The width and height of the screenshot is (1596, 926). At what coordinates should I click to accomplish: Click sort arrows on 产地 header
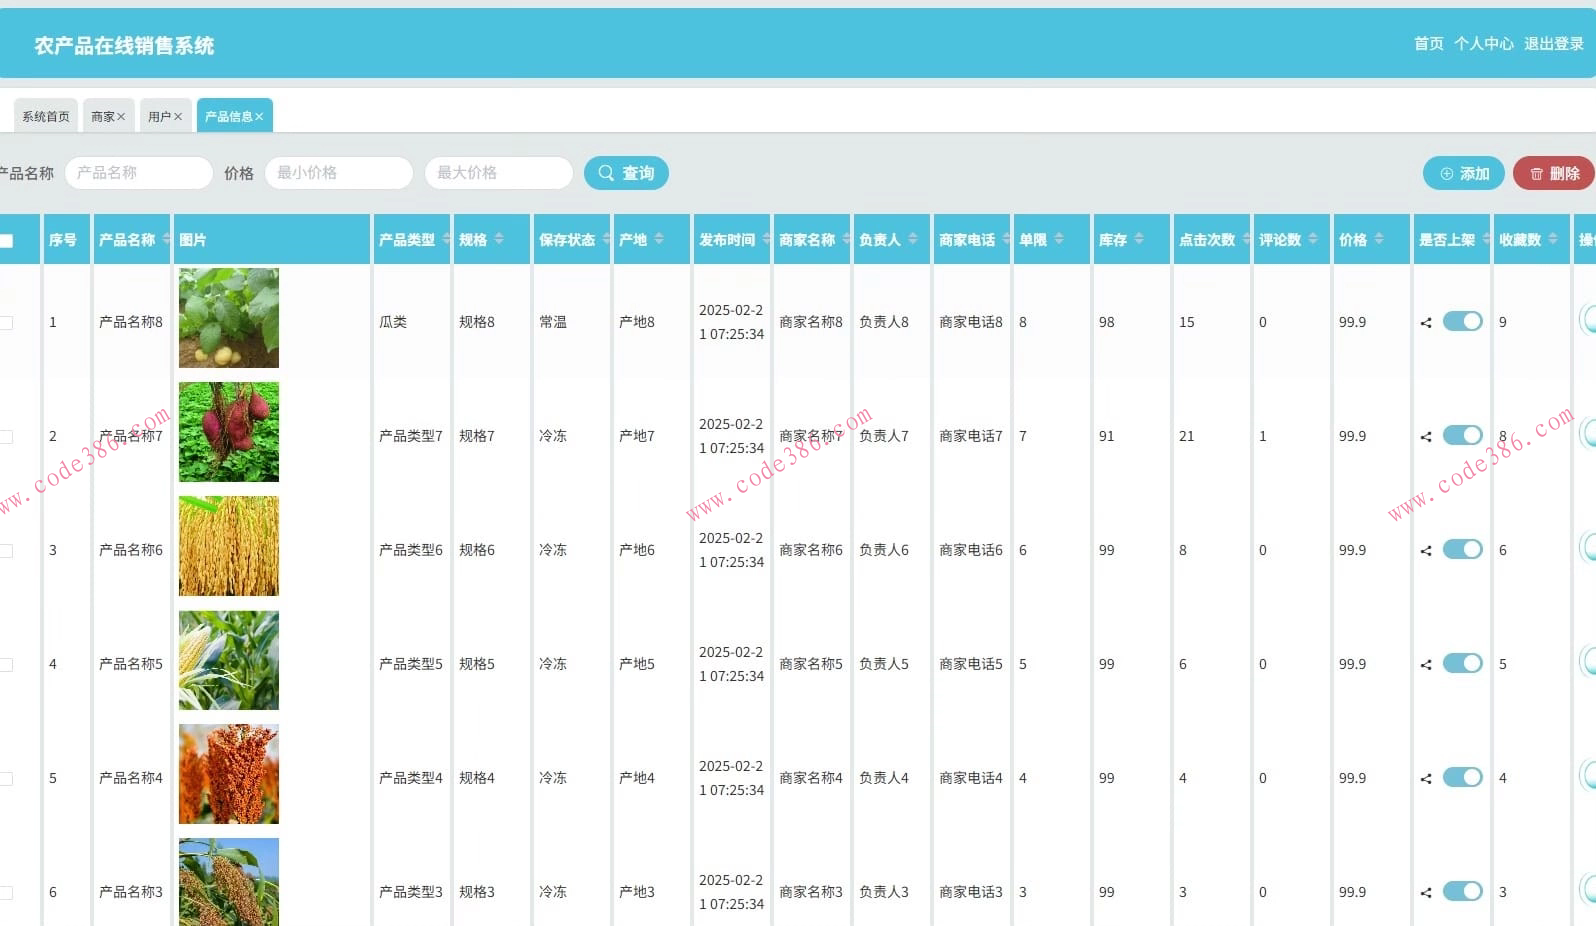[x=659, y=239]
